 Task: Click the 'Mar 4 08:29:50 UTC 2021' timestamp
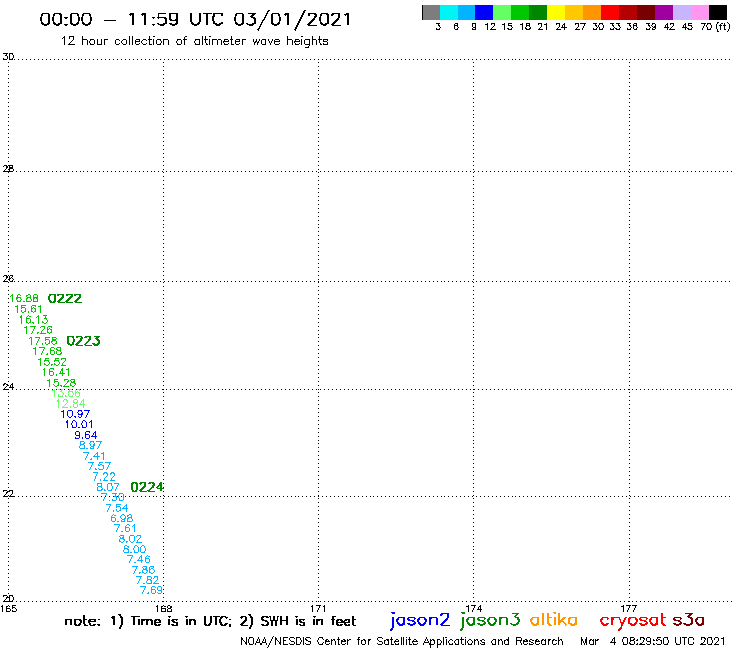pyautogui.click(x=653, y=641)
